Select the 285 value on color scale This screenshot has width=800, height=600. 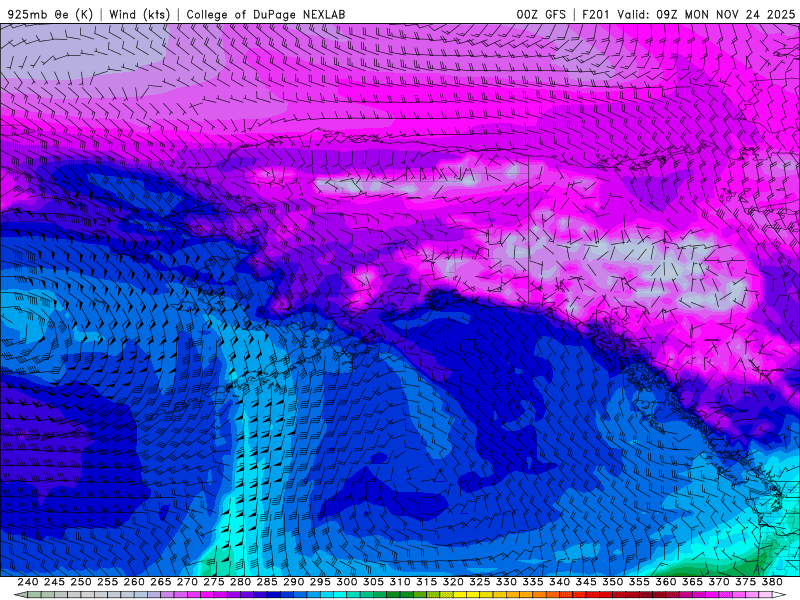pyautogui.click(x=267, y=582)
